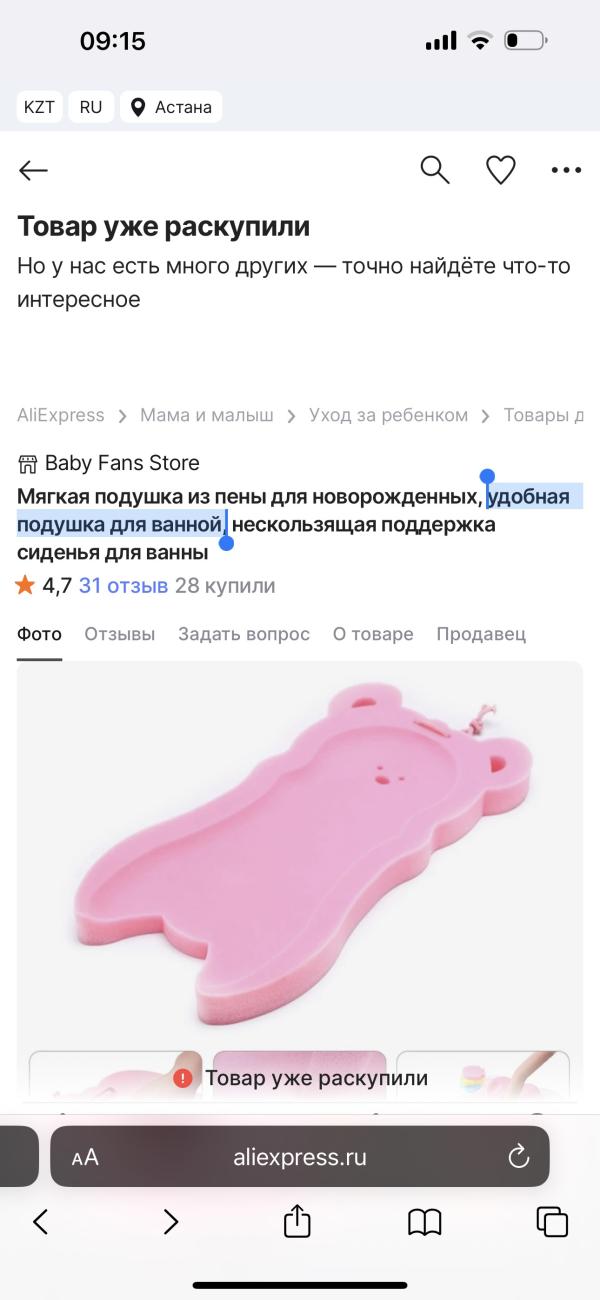Image resolution: width=600 pixels, height=1300 pixels.
Task: Tap the back arrow on product page
Action: tap(33, 171)
